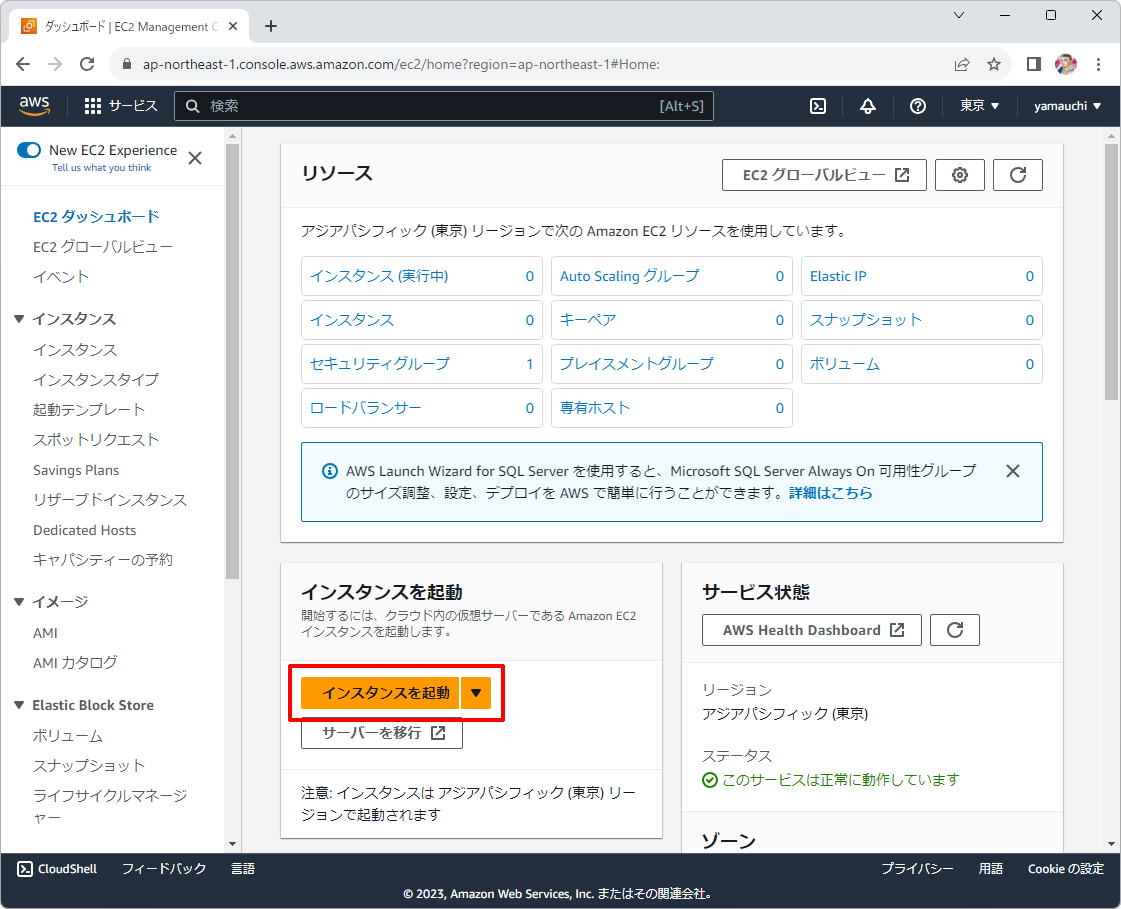Open resource settings gear
The width and height of the screenshot is (1121, 909).
(960, 175)
